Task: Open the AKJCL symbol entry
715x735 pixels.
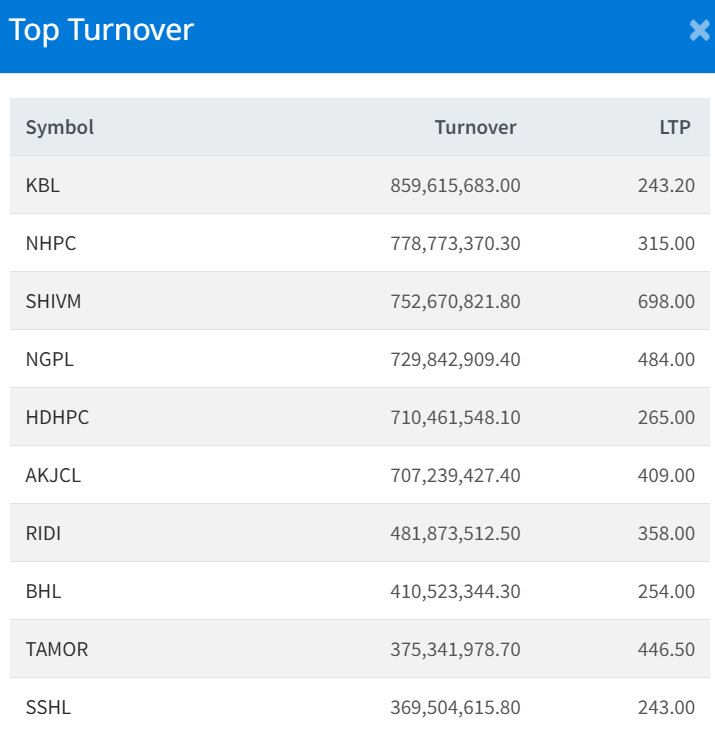Action: point(53,475)
